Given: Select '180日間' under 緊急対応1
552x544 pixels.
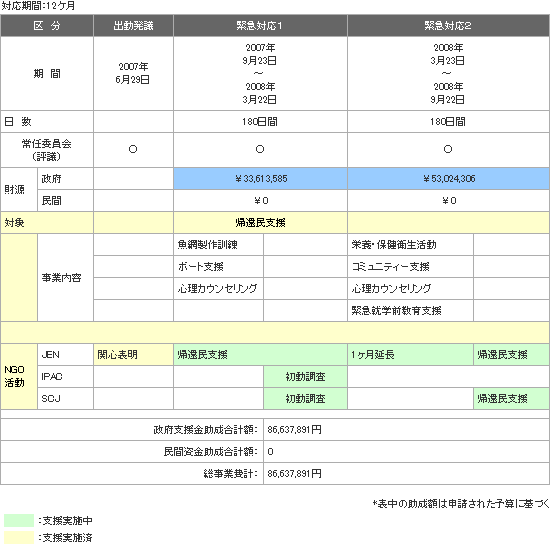Looking at the screenshot, I should (x=260, y=121).
